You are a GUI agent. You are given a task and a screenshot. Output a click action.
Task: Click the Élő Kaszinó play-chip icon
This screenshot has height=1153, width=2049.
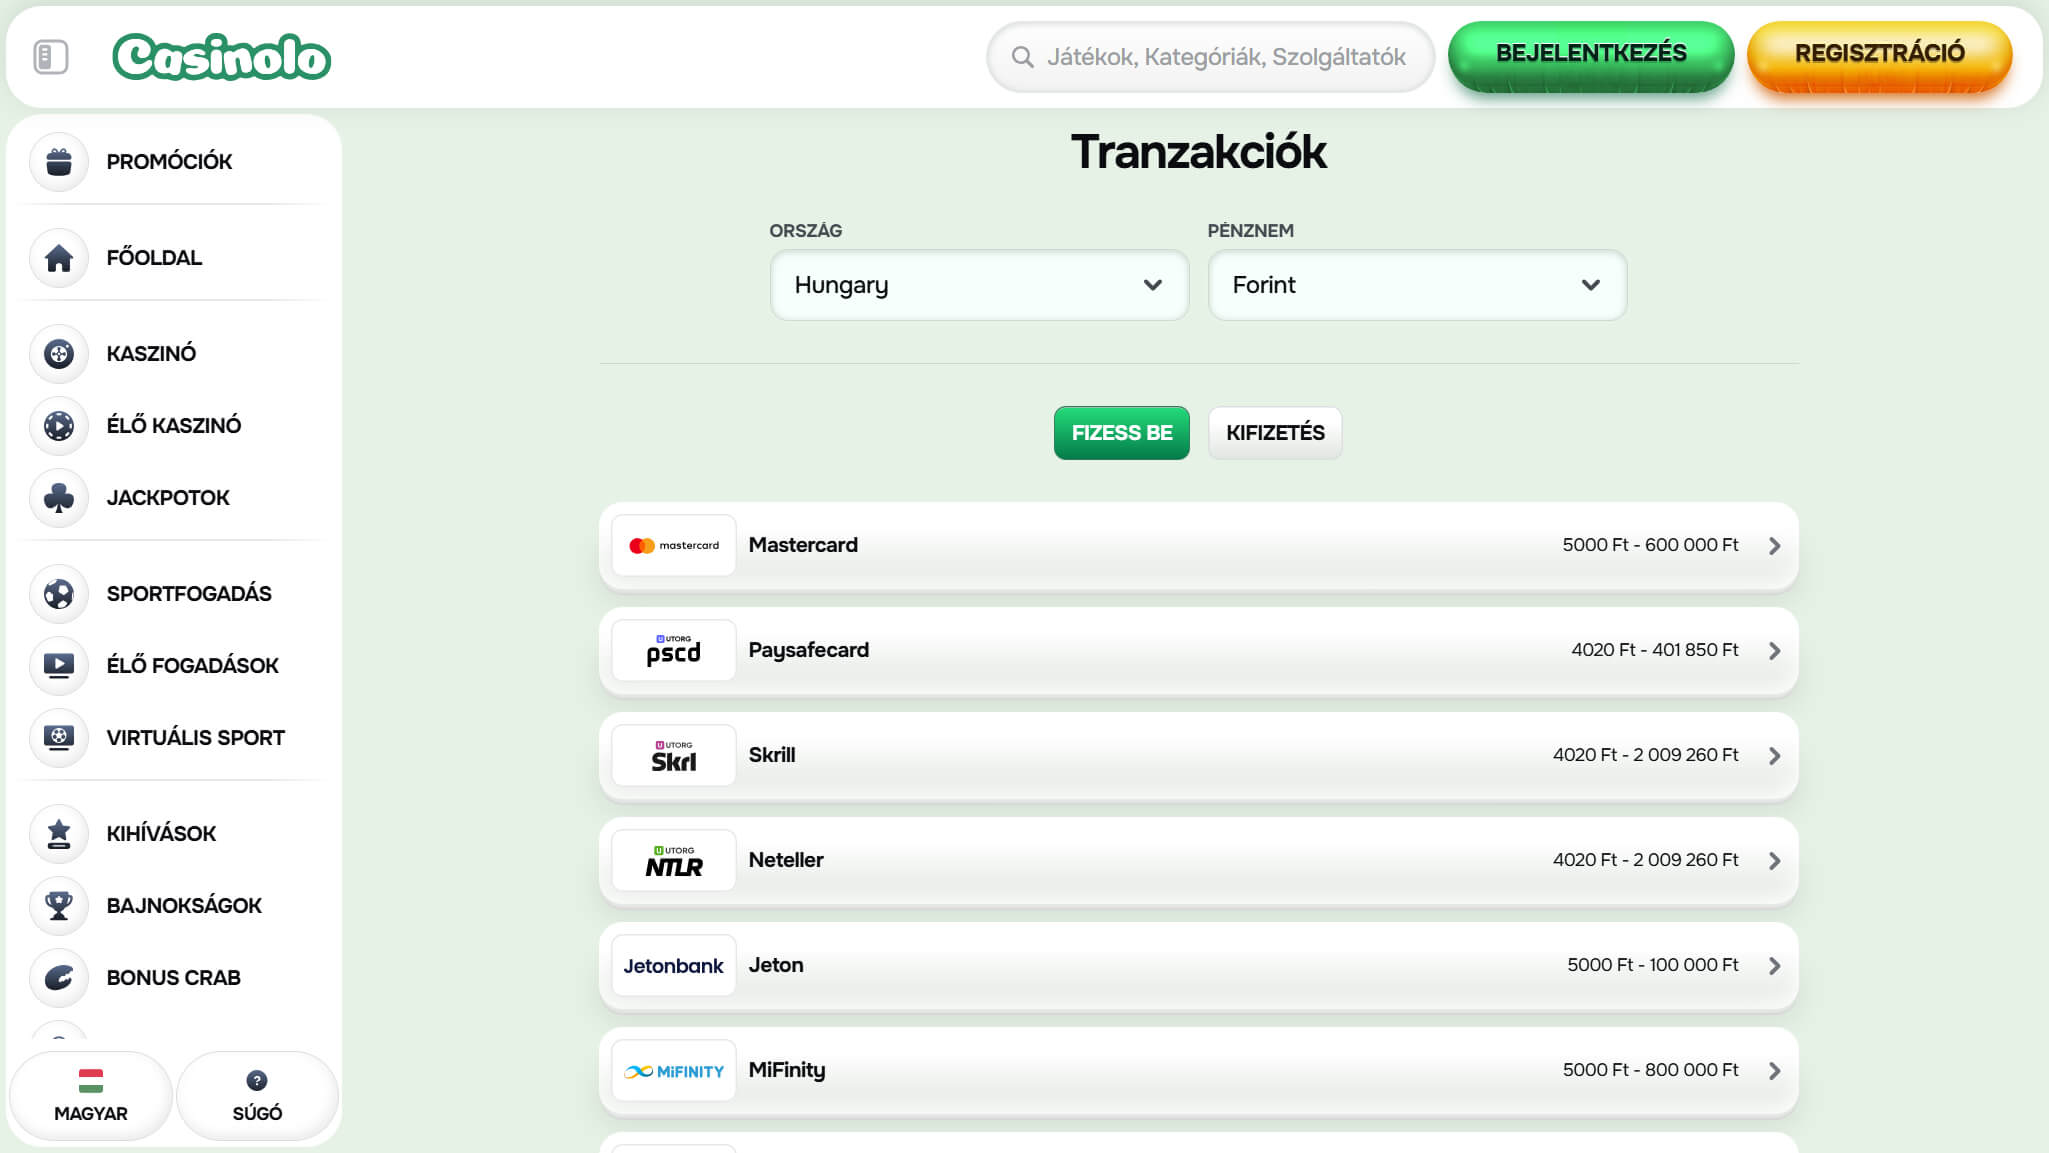59,425
